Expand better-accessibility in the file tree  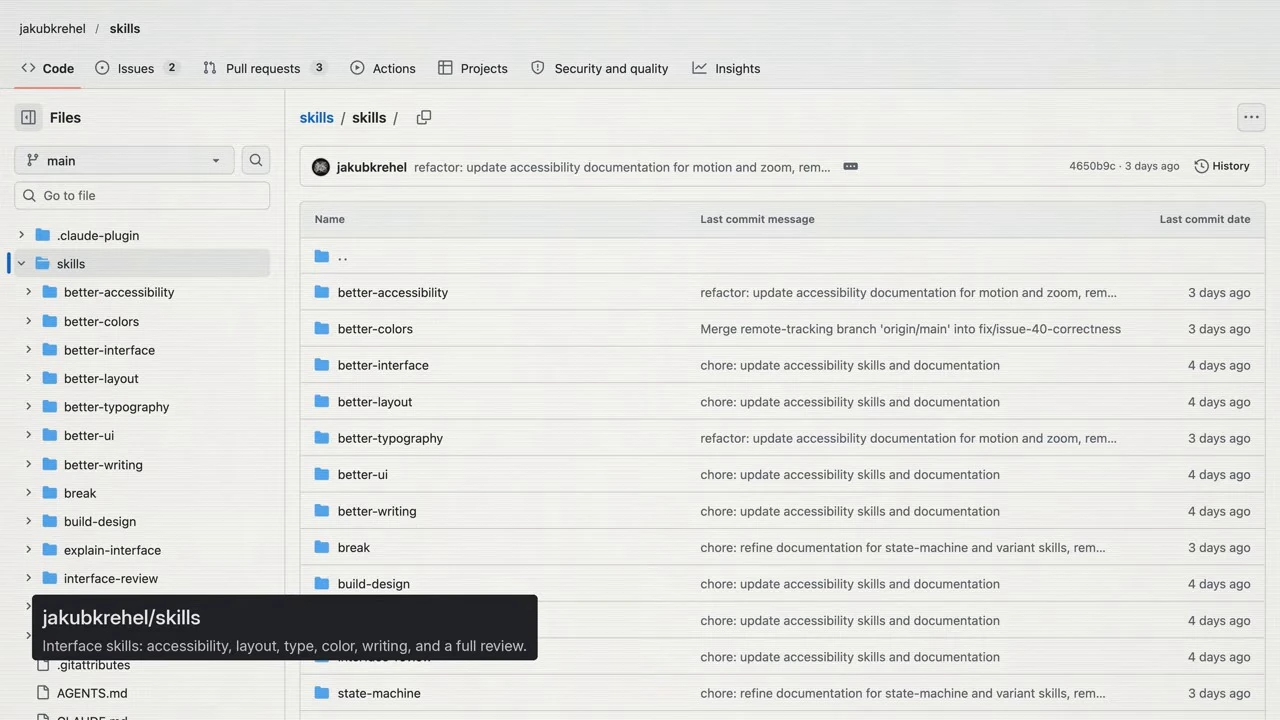(x=28, y=292)
